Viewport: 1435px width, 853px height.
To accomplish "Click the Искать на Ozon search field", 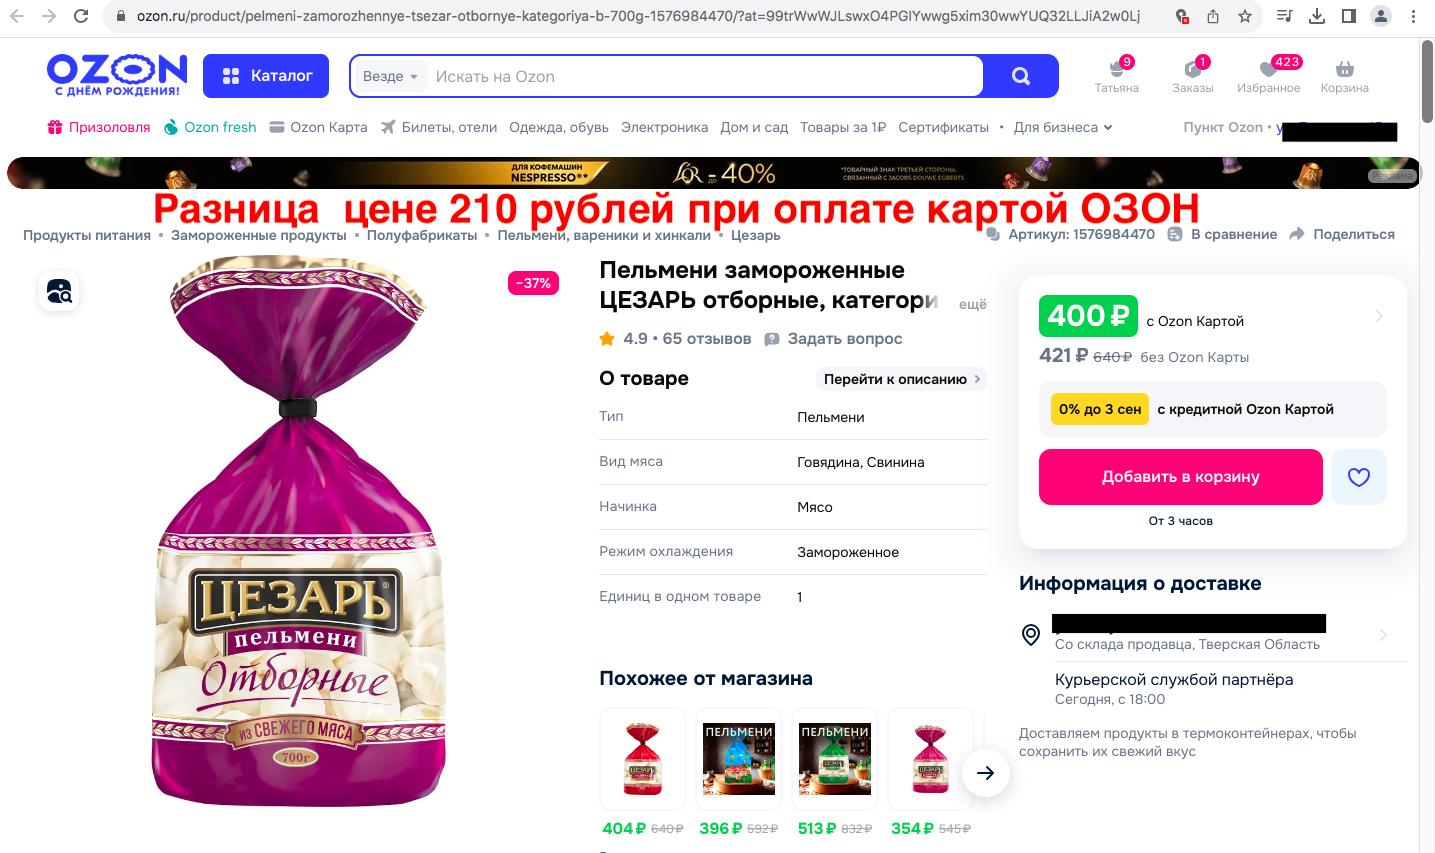I will tap(705, 76).
